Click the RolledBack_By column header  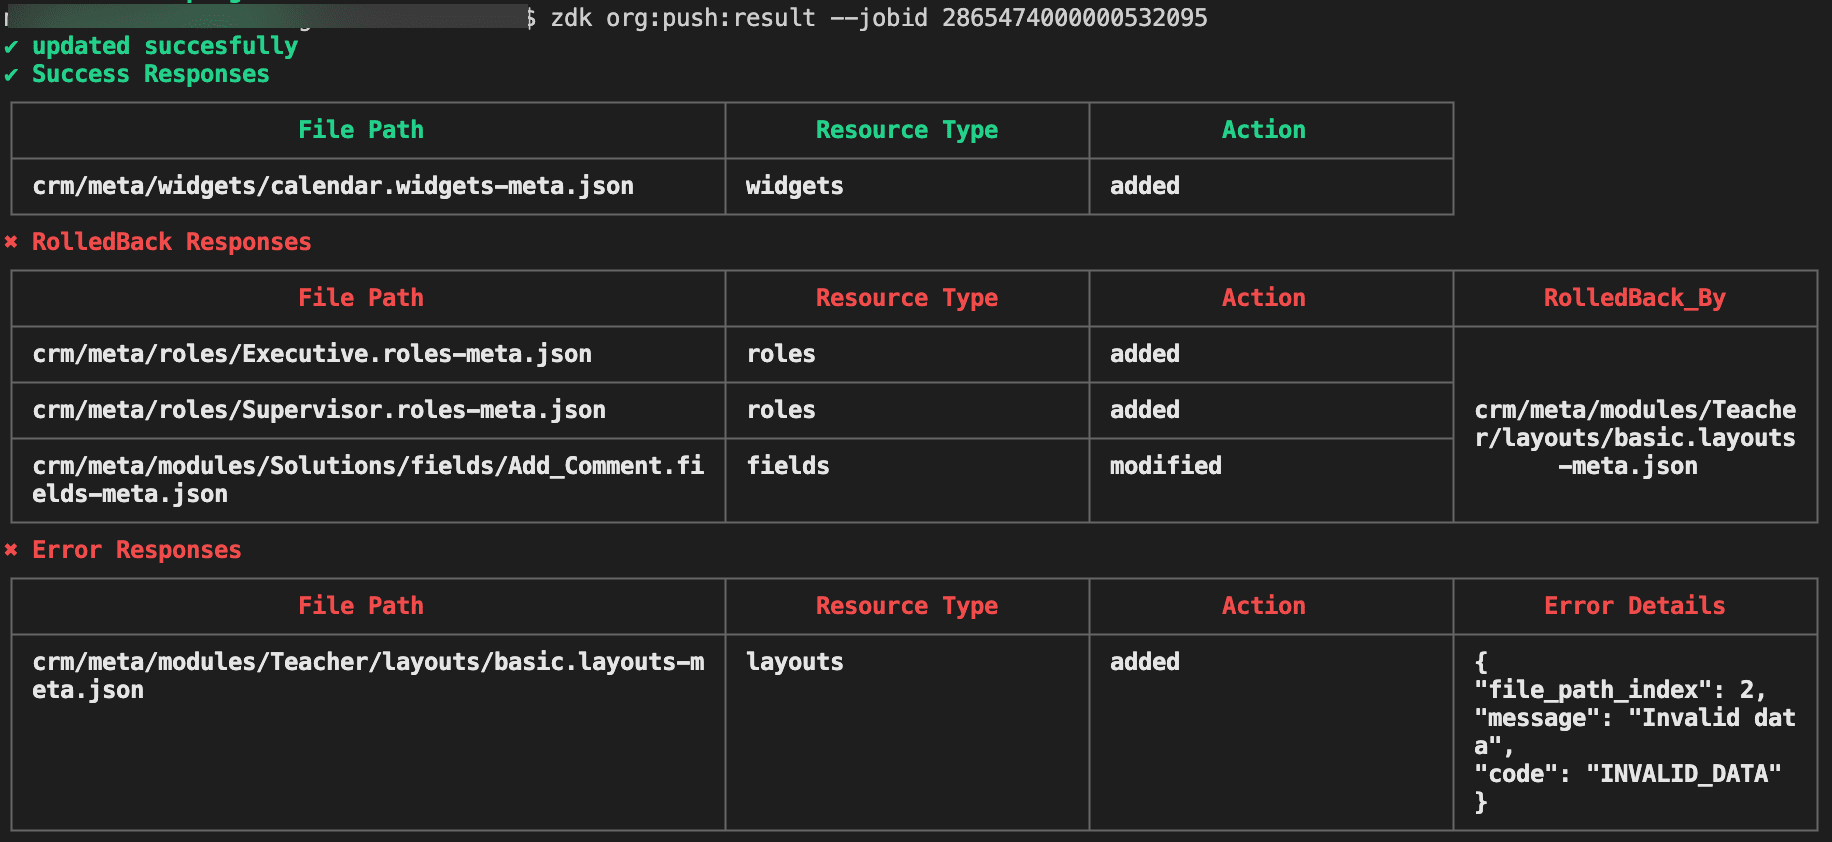[x=1634, y=298]
